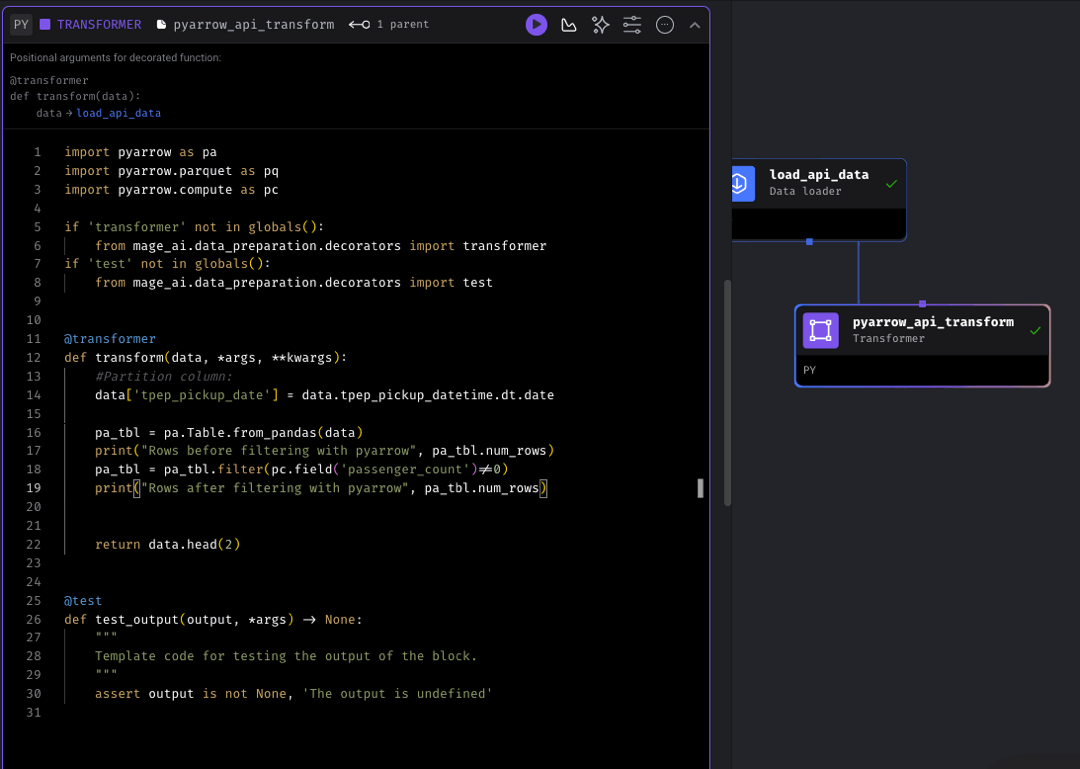Screen dimensions: 1080x769
Task: Click the 'assert output is not None' line
Action: 293,694
